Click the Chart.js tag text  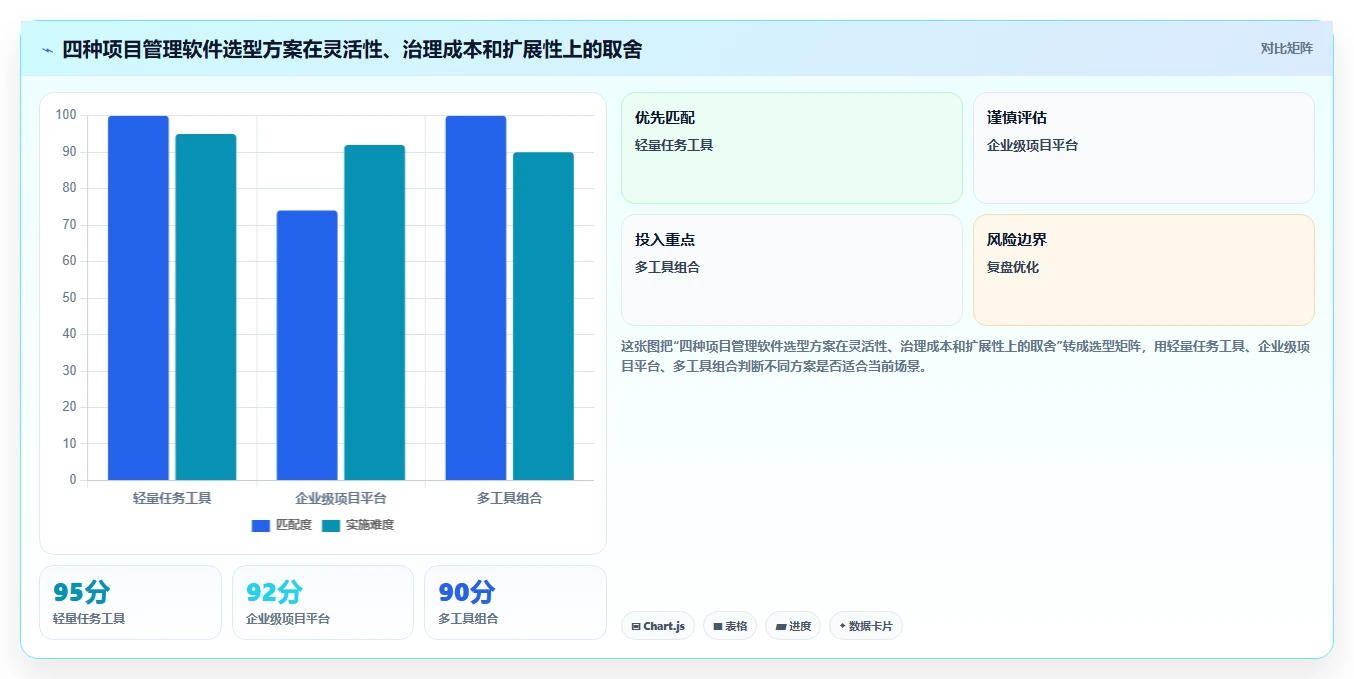click(664, 627)
